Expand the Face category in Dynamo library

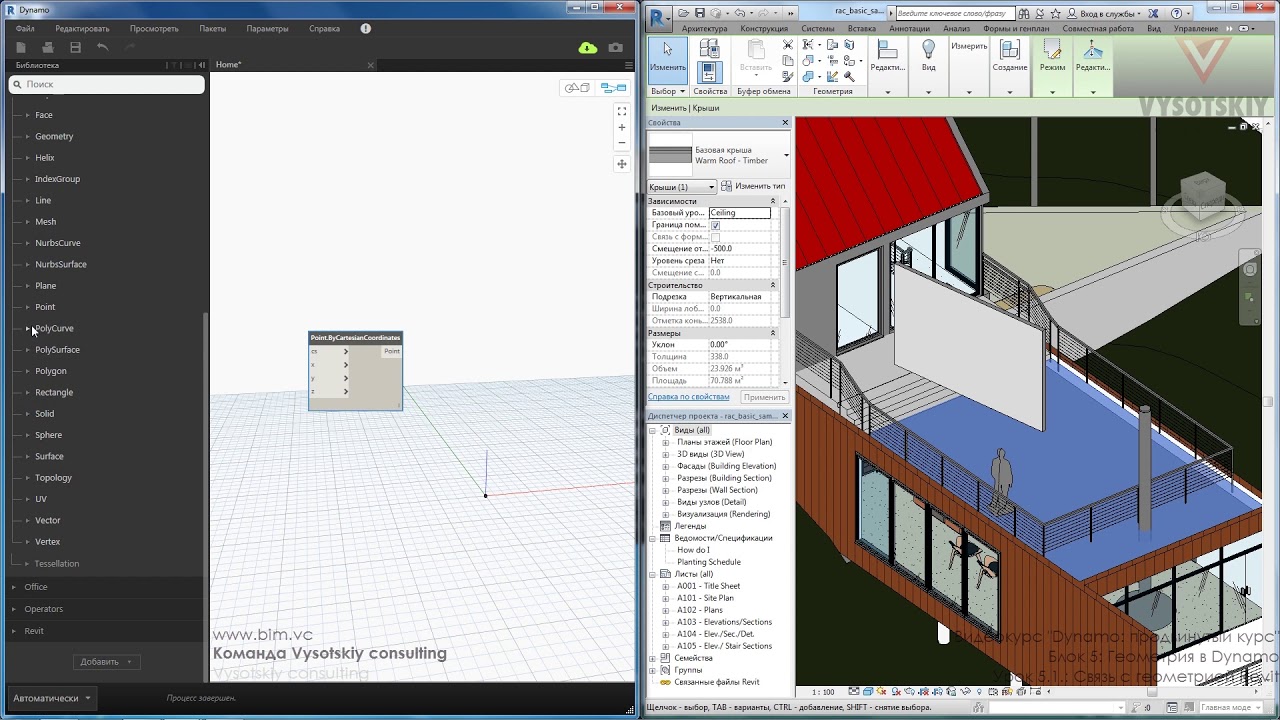(27, 115)
